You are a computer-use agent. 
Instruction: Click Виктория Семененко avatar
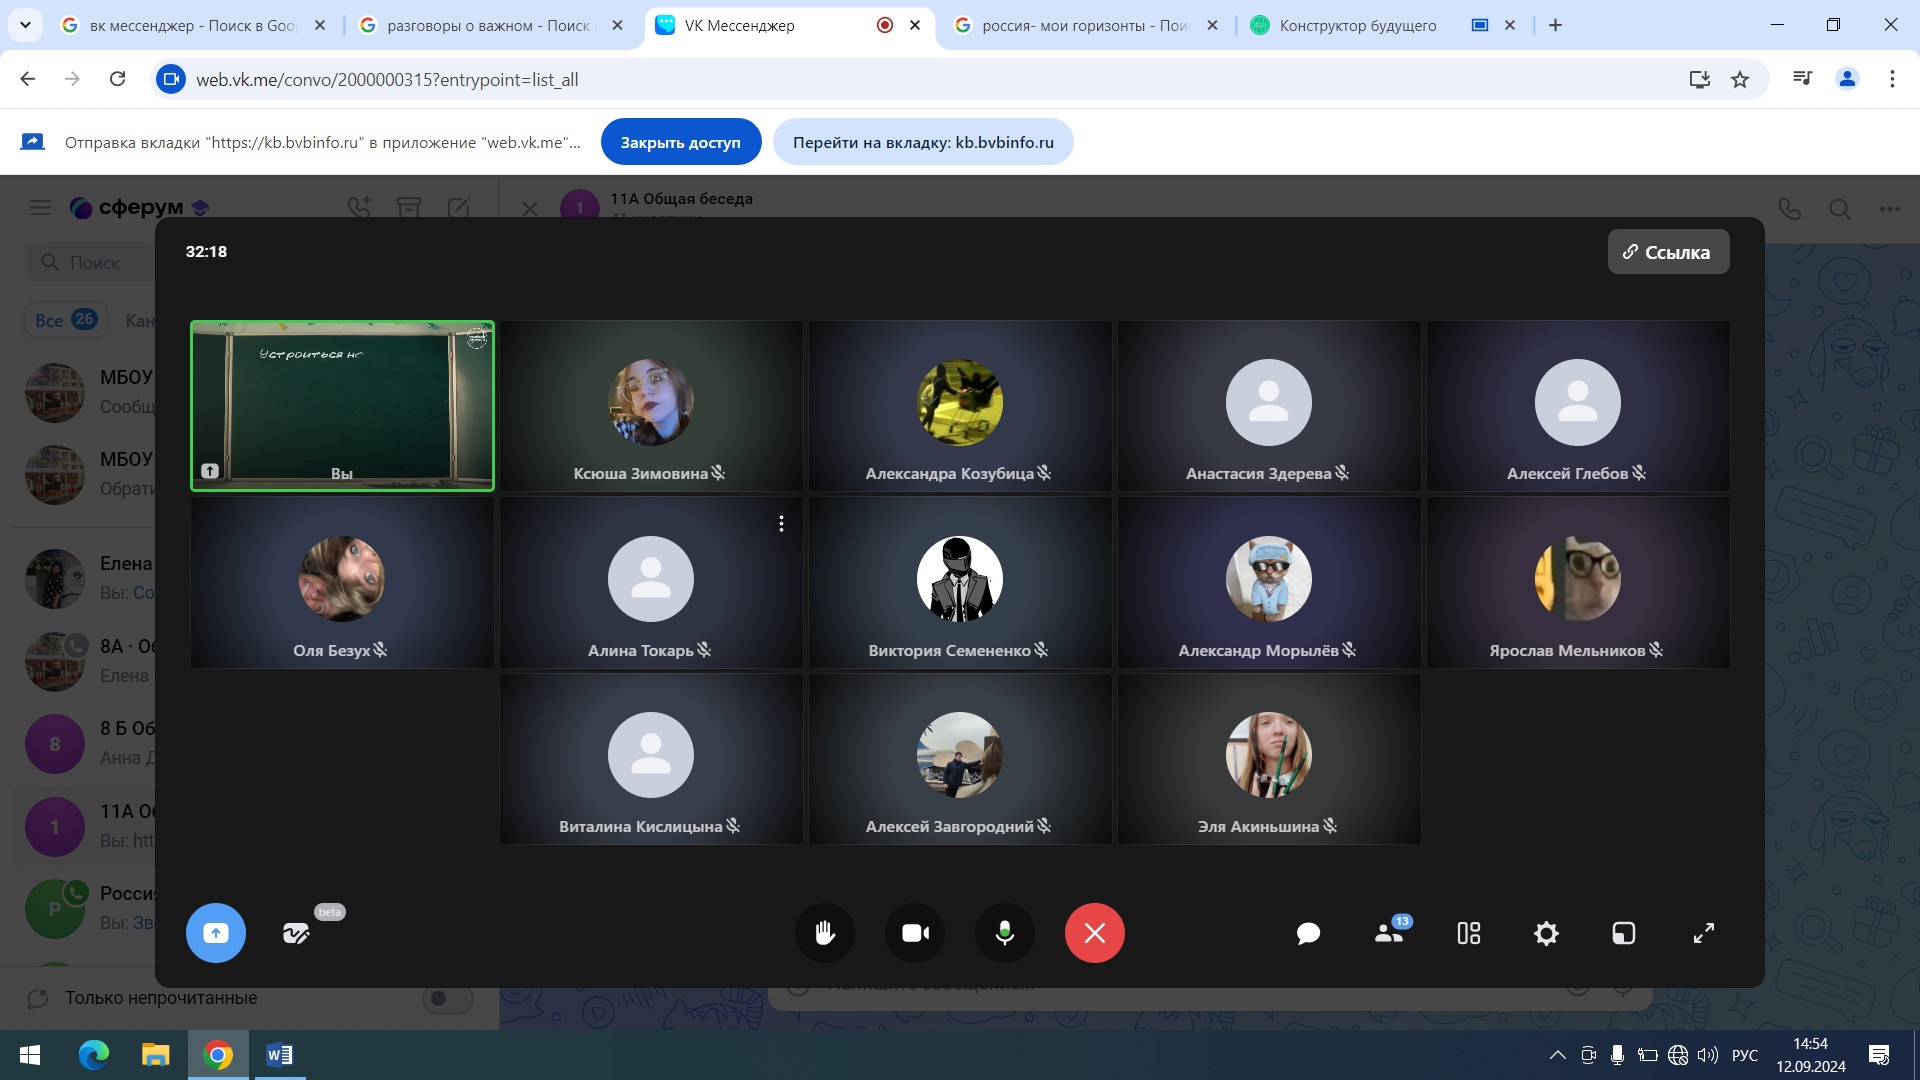click(960, 578)
